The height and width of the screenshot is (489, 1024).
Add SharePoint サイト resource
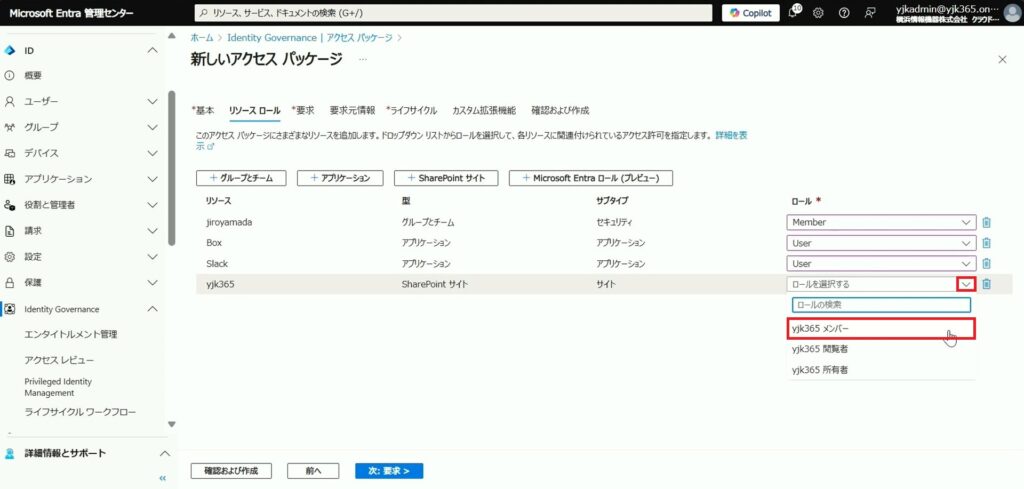click(x=446, y=178)
